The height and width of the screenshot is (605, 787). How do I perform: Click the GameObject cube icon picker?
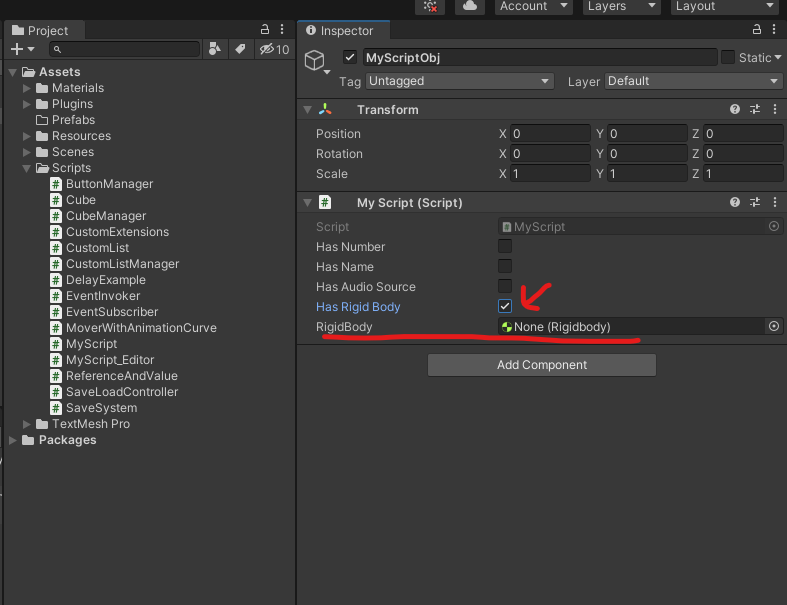(x=317, y=61)
